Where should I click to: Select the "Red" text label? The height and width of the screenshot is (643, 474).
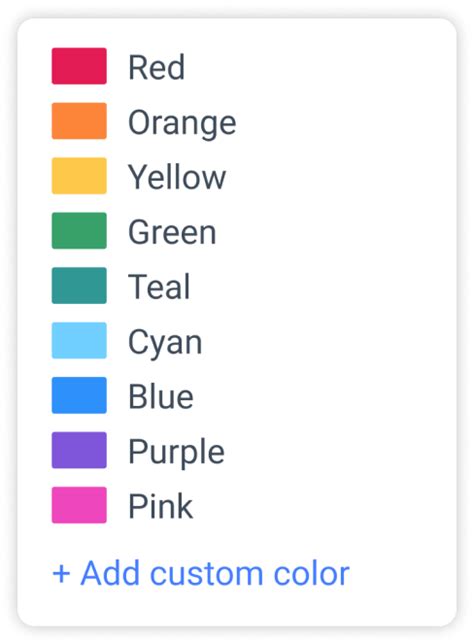click(157, 67)
